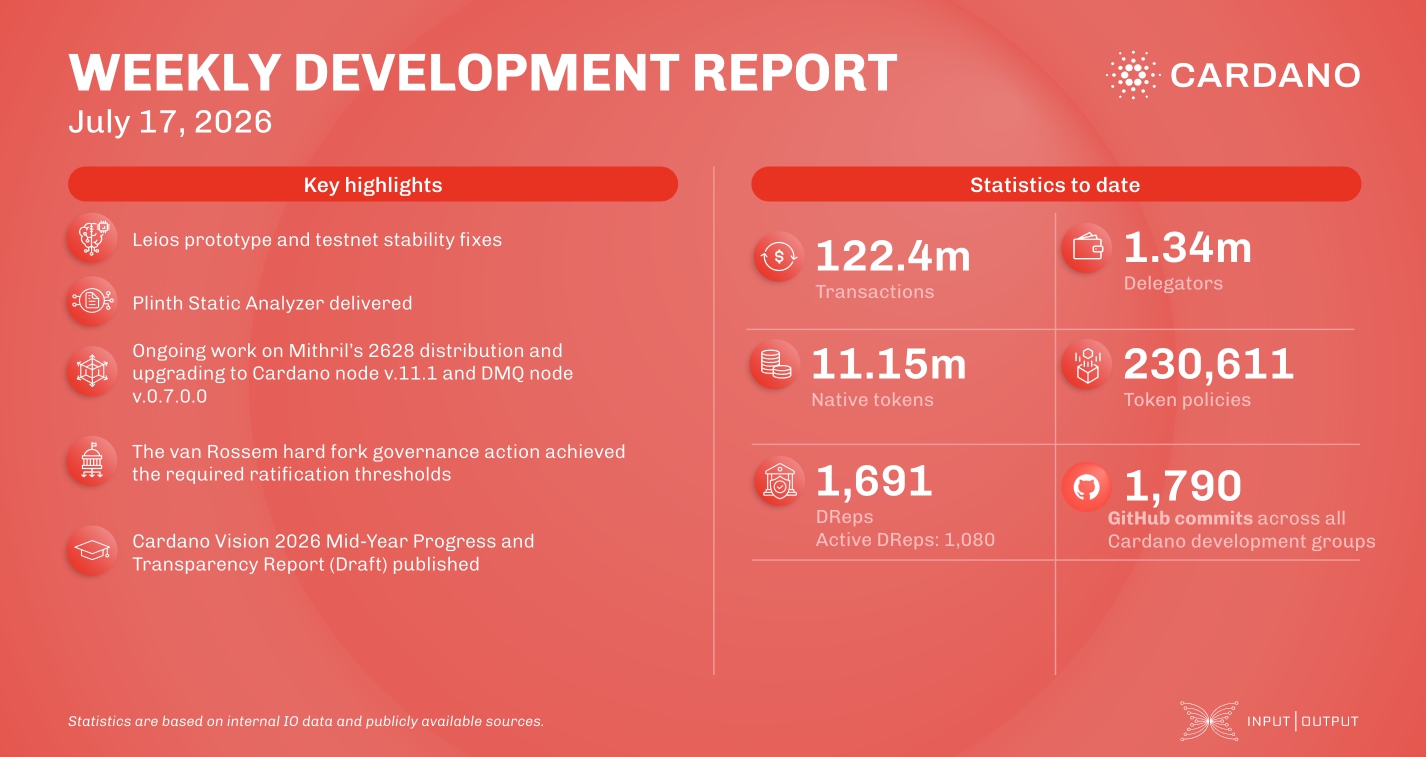
Task: Click the document icon beside Plinth Static Analyzer
Action: [x=92, y=301]
